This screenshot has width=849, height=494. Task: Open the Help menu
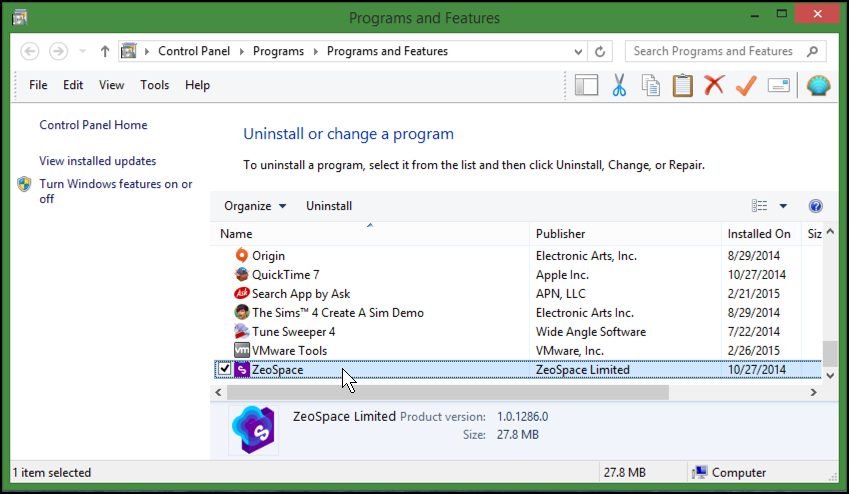coord(197,85)
